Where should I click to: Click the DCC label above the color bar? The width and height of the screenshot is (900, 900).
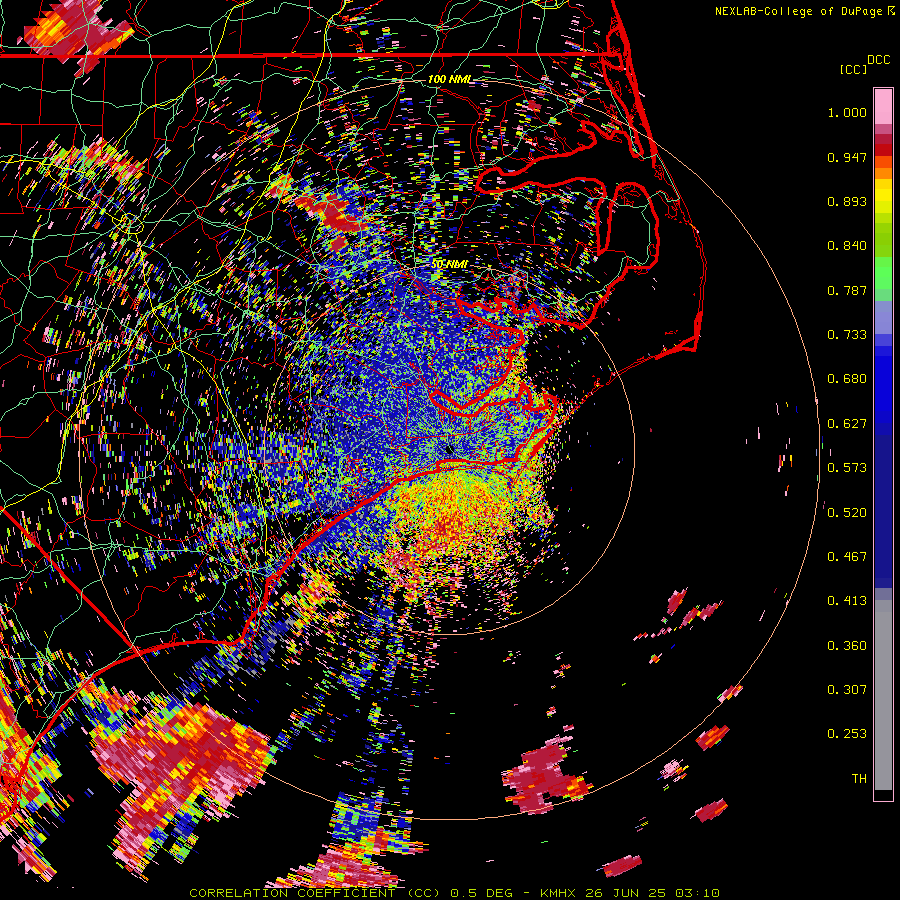pos(878,60)
